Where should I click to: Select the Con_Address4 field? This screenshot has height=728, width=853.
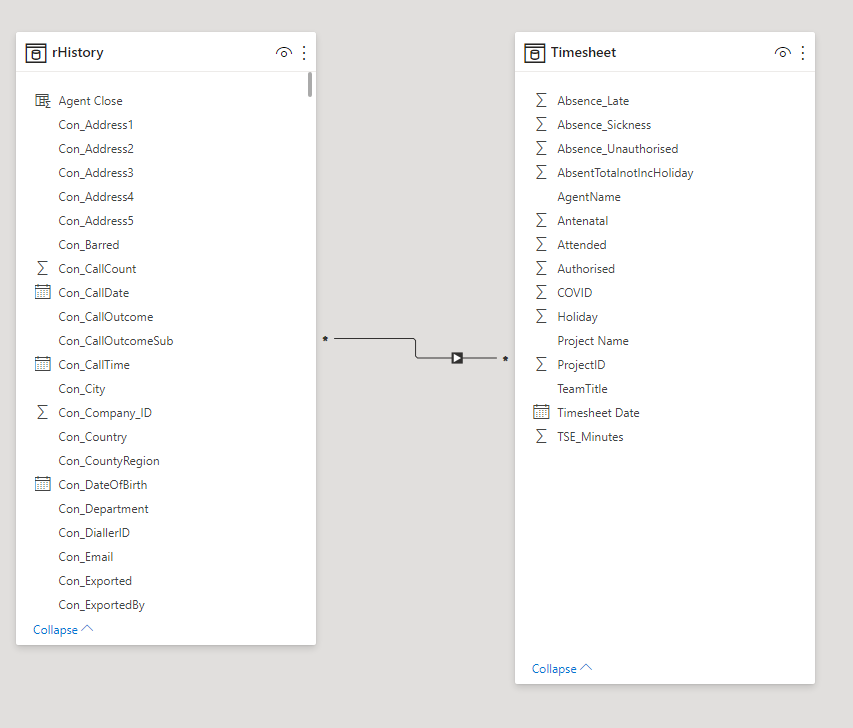[x=96, y=197]
